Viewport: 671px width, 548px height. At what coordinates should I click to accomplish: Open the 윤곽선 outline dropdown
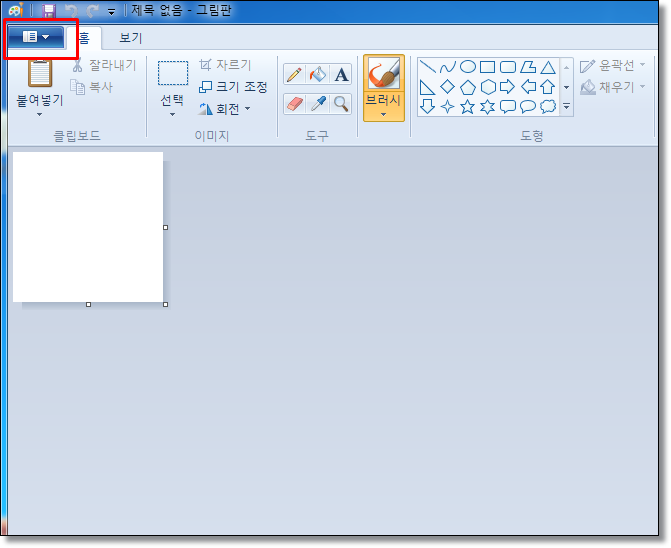pyautogui.click(x=613, y=65)
